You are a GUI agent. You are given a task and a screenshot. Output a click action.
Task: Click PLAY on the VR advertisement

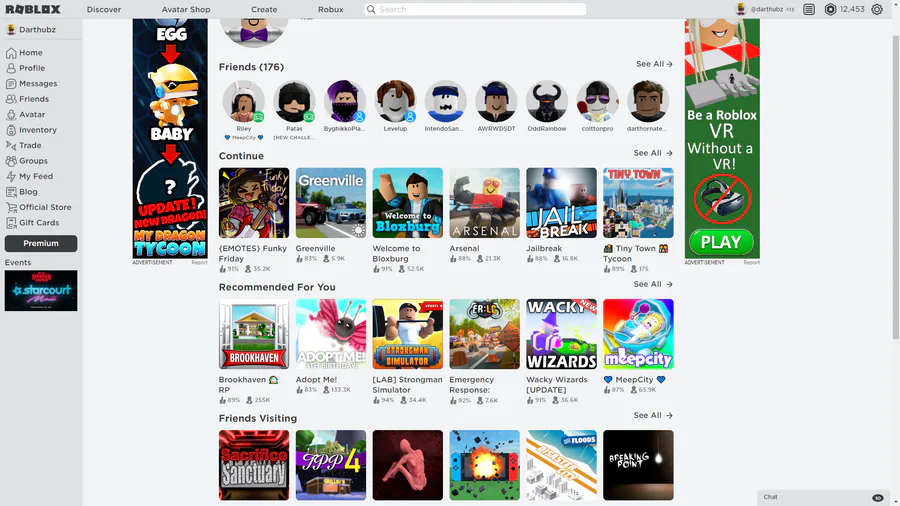721,242
